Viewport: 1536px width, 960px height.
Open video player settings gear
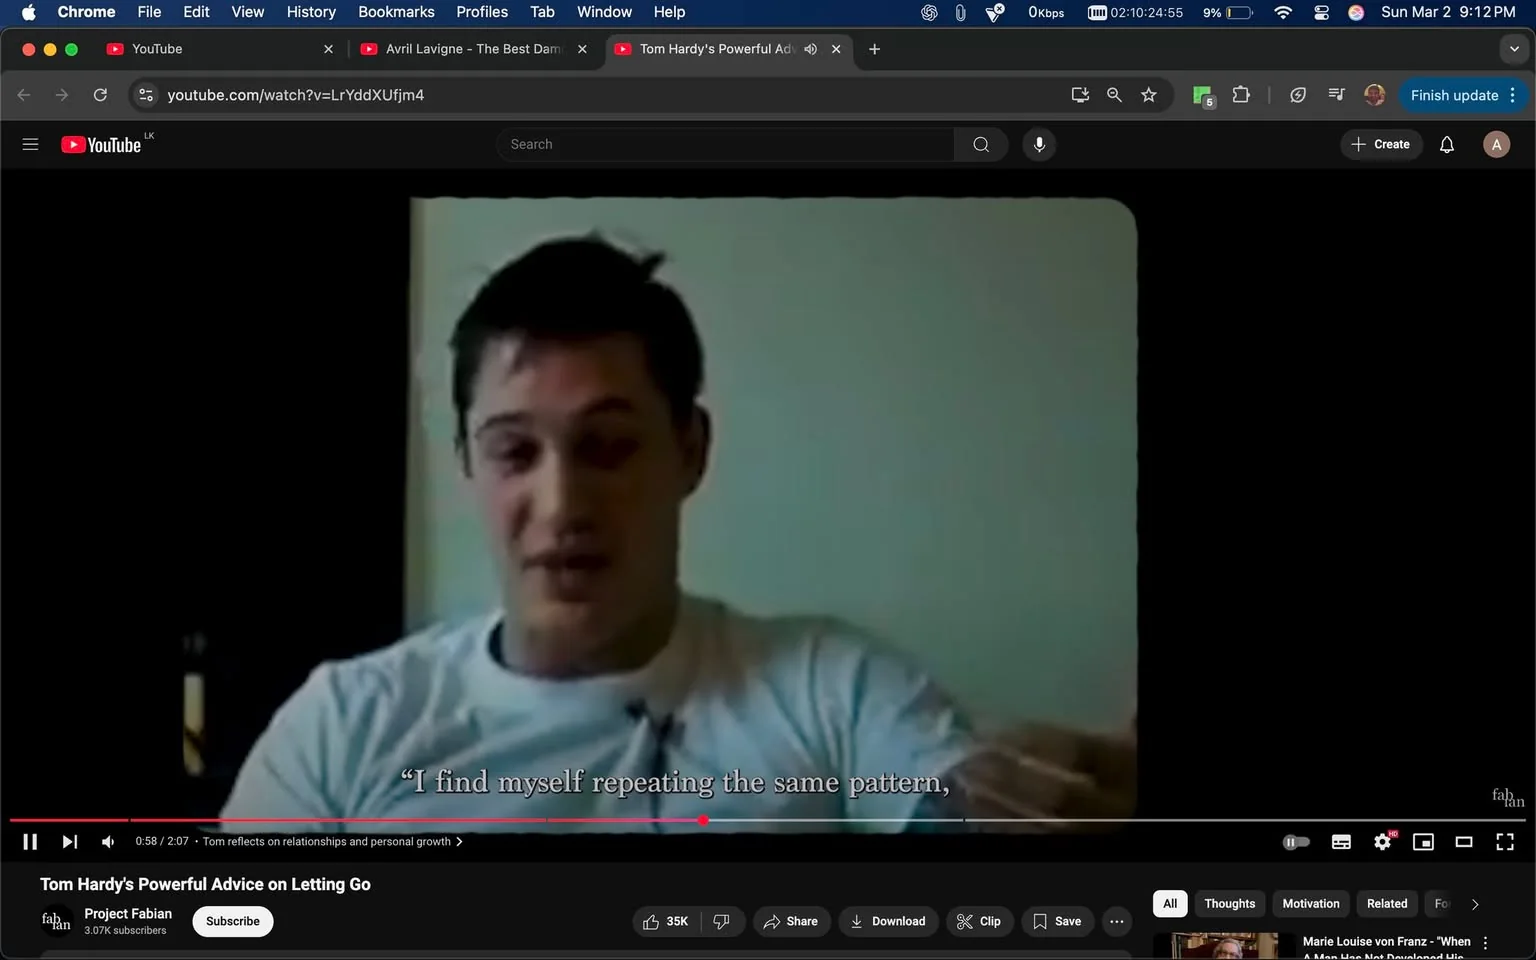click(1383, 842)
